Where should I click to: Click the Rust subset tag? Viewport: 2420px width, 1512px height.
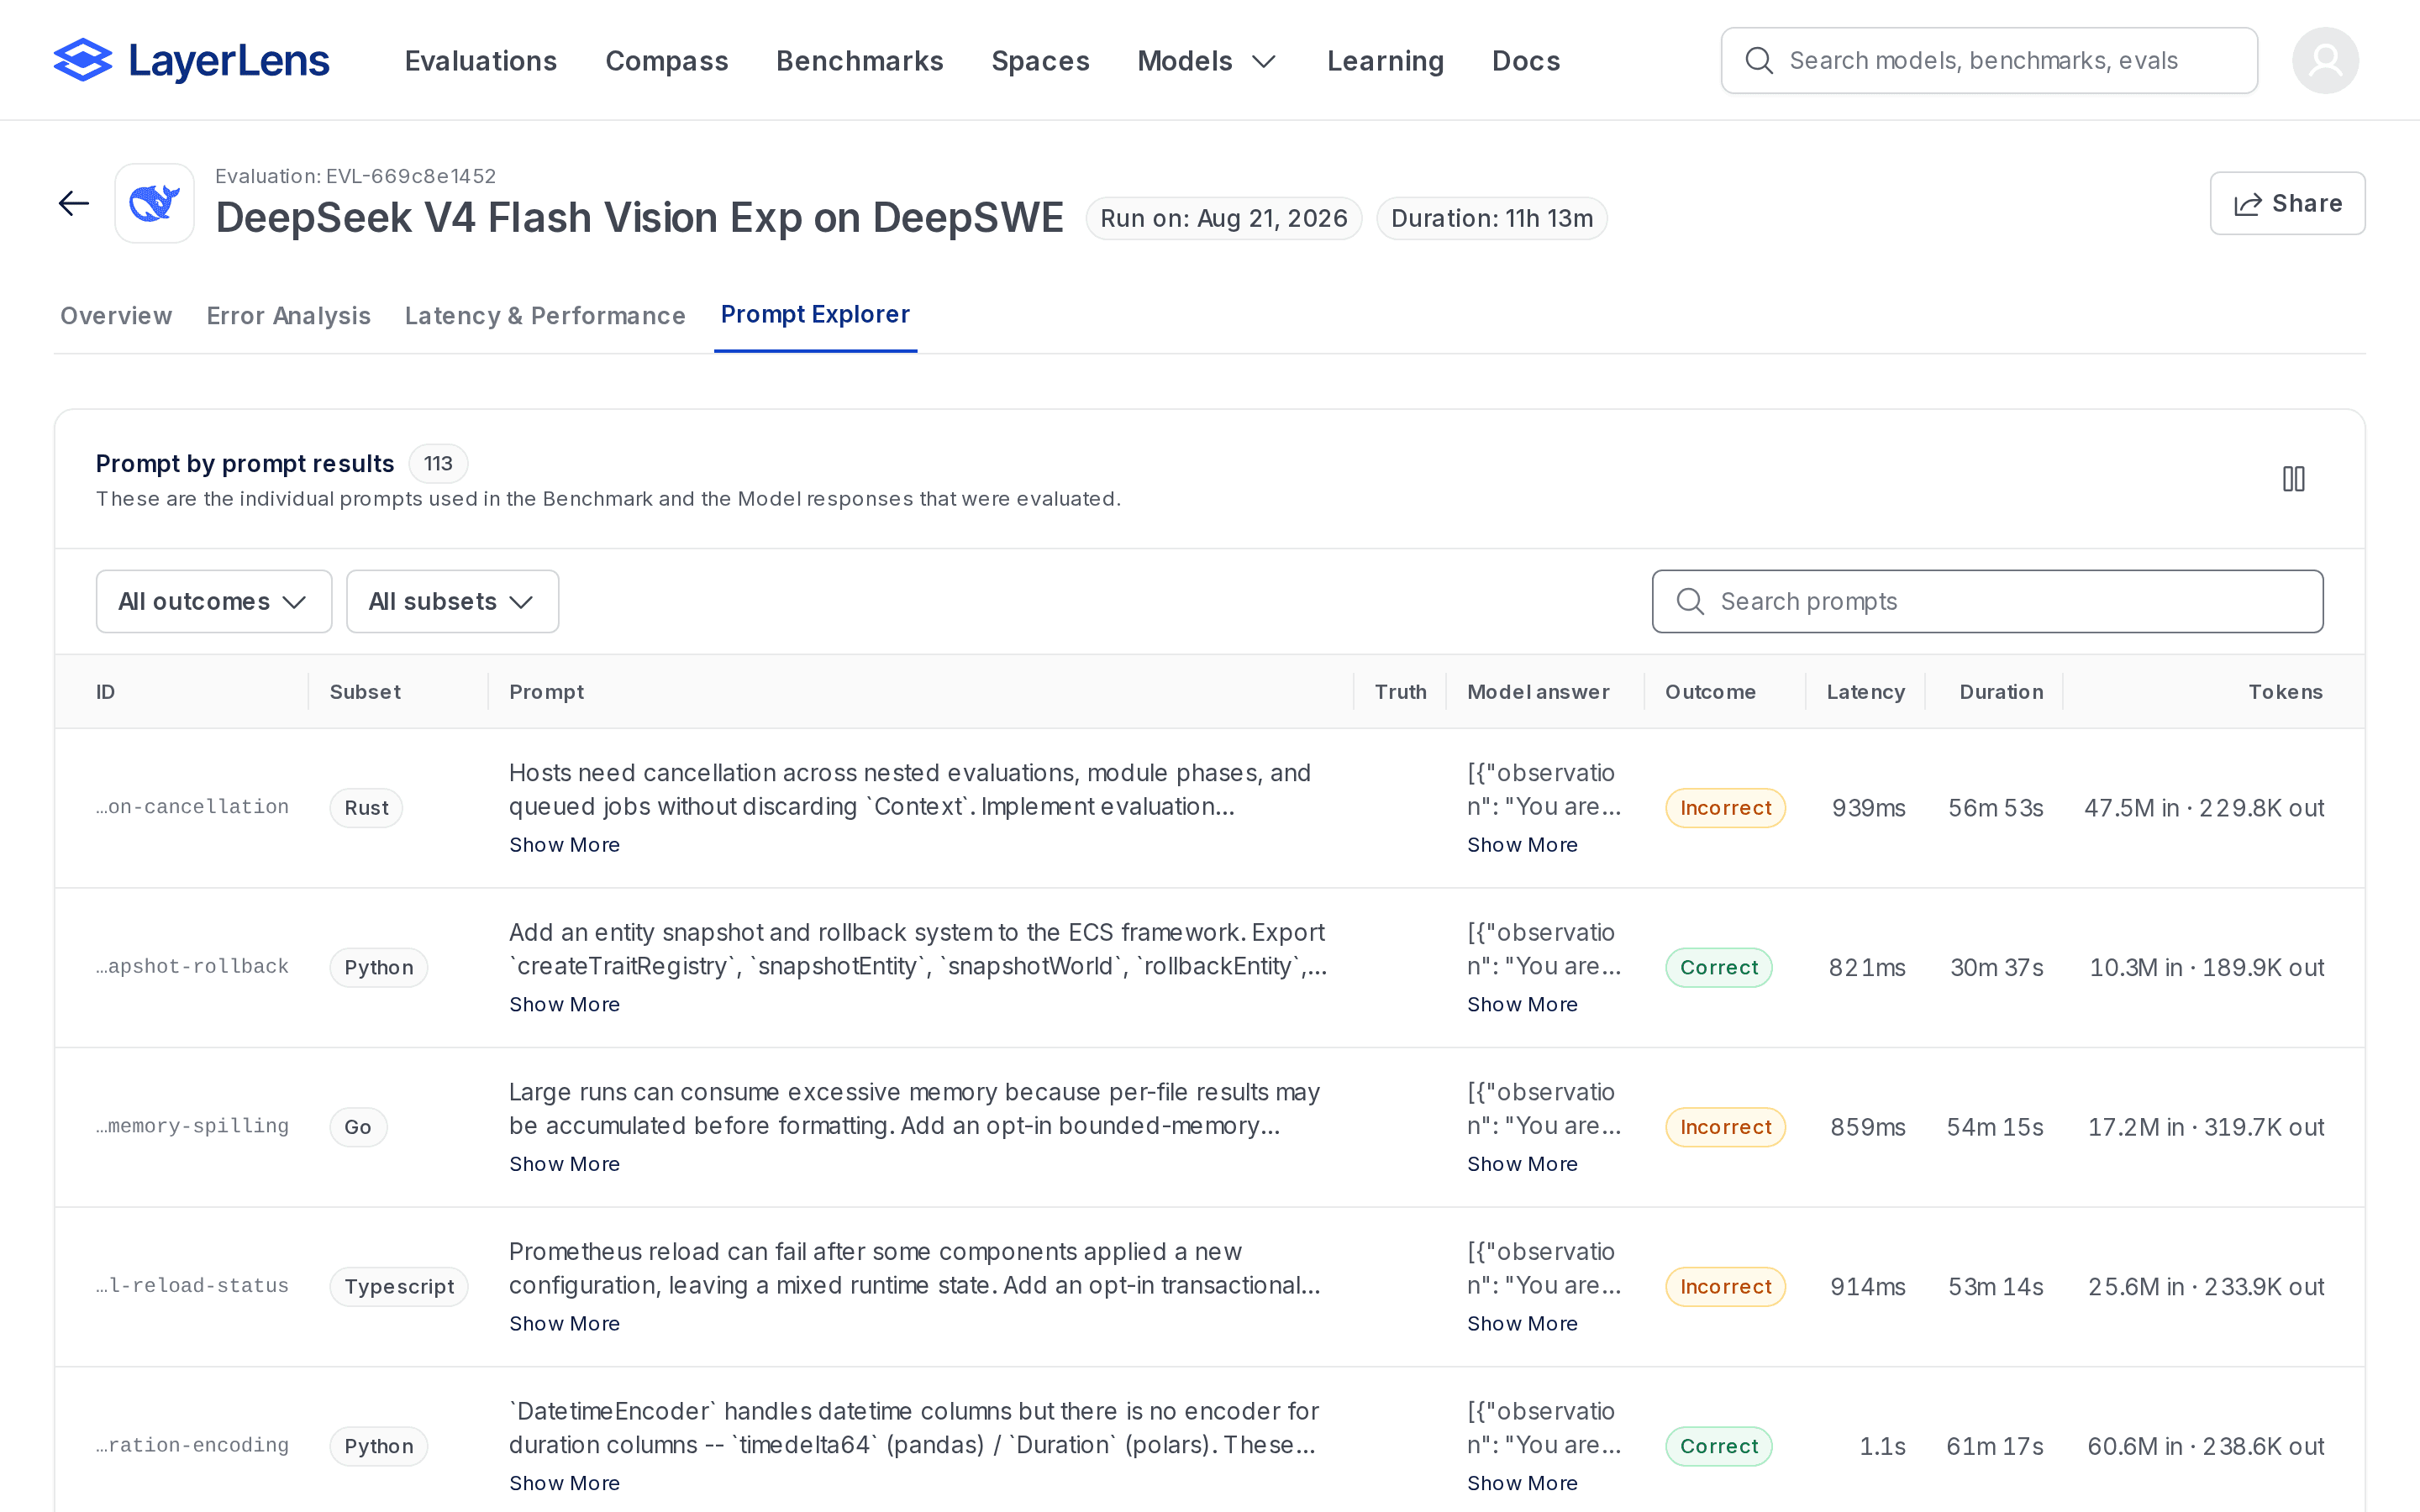(366, 808)
